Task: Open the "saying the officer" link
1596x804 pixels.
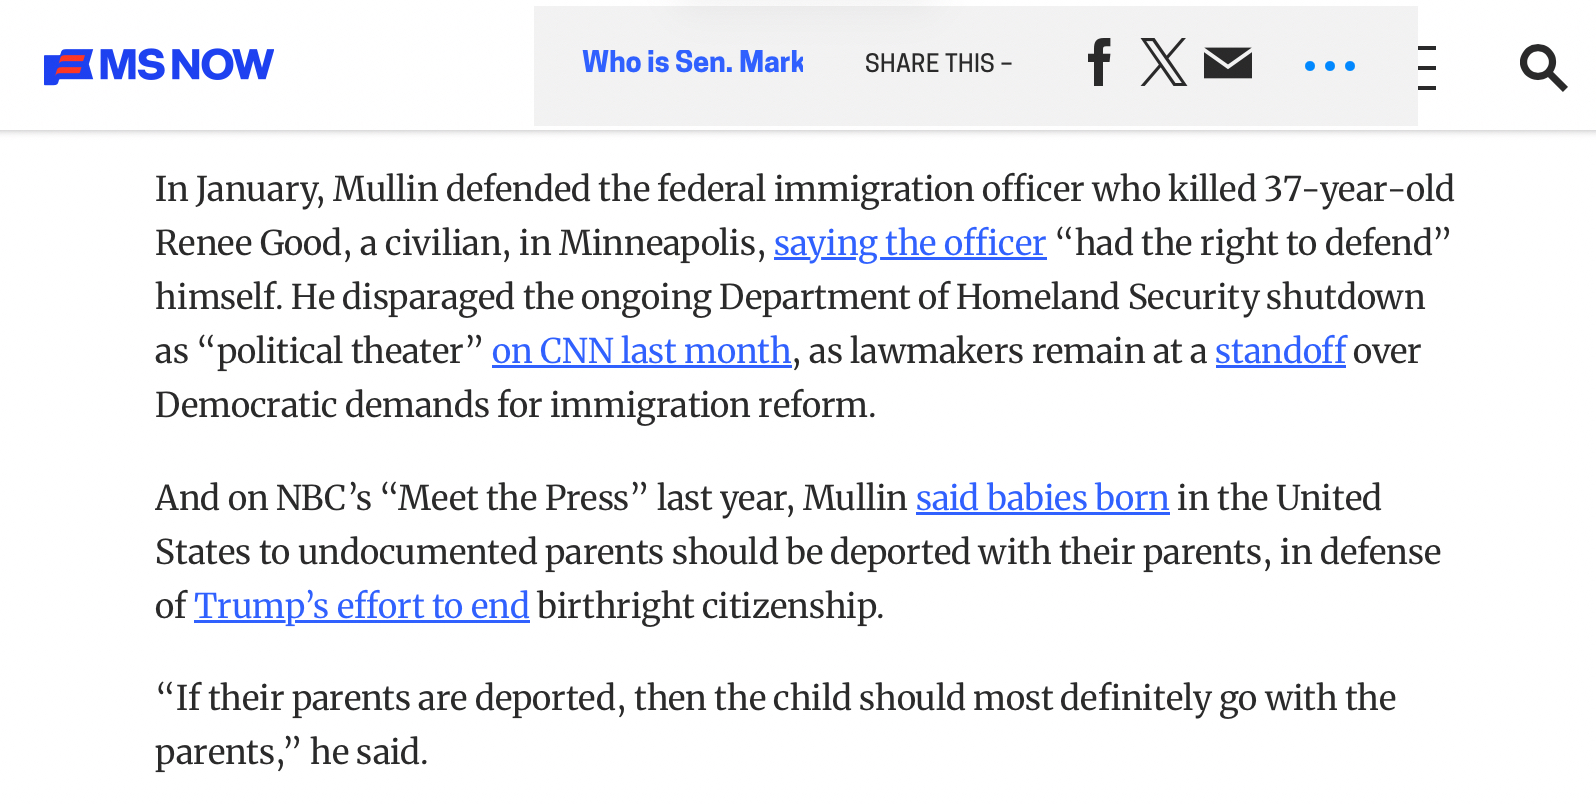Action: 909,243
